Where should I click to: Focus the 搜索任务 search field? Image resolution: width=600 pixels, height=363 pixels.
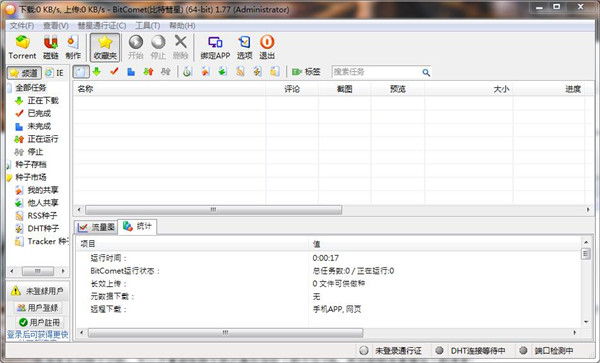click(377, 72)
